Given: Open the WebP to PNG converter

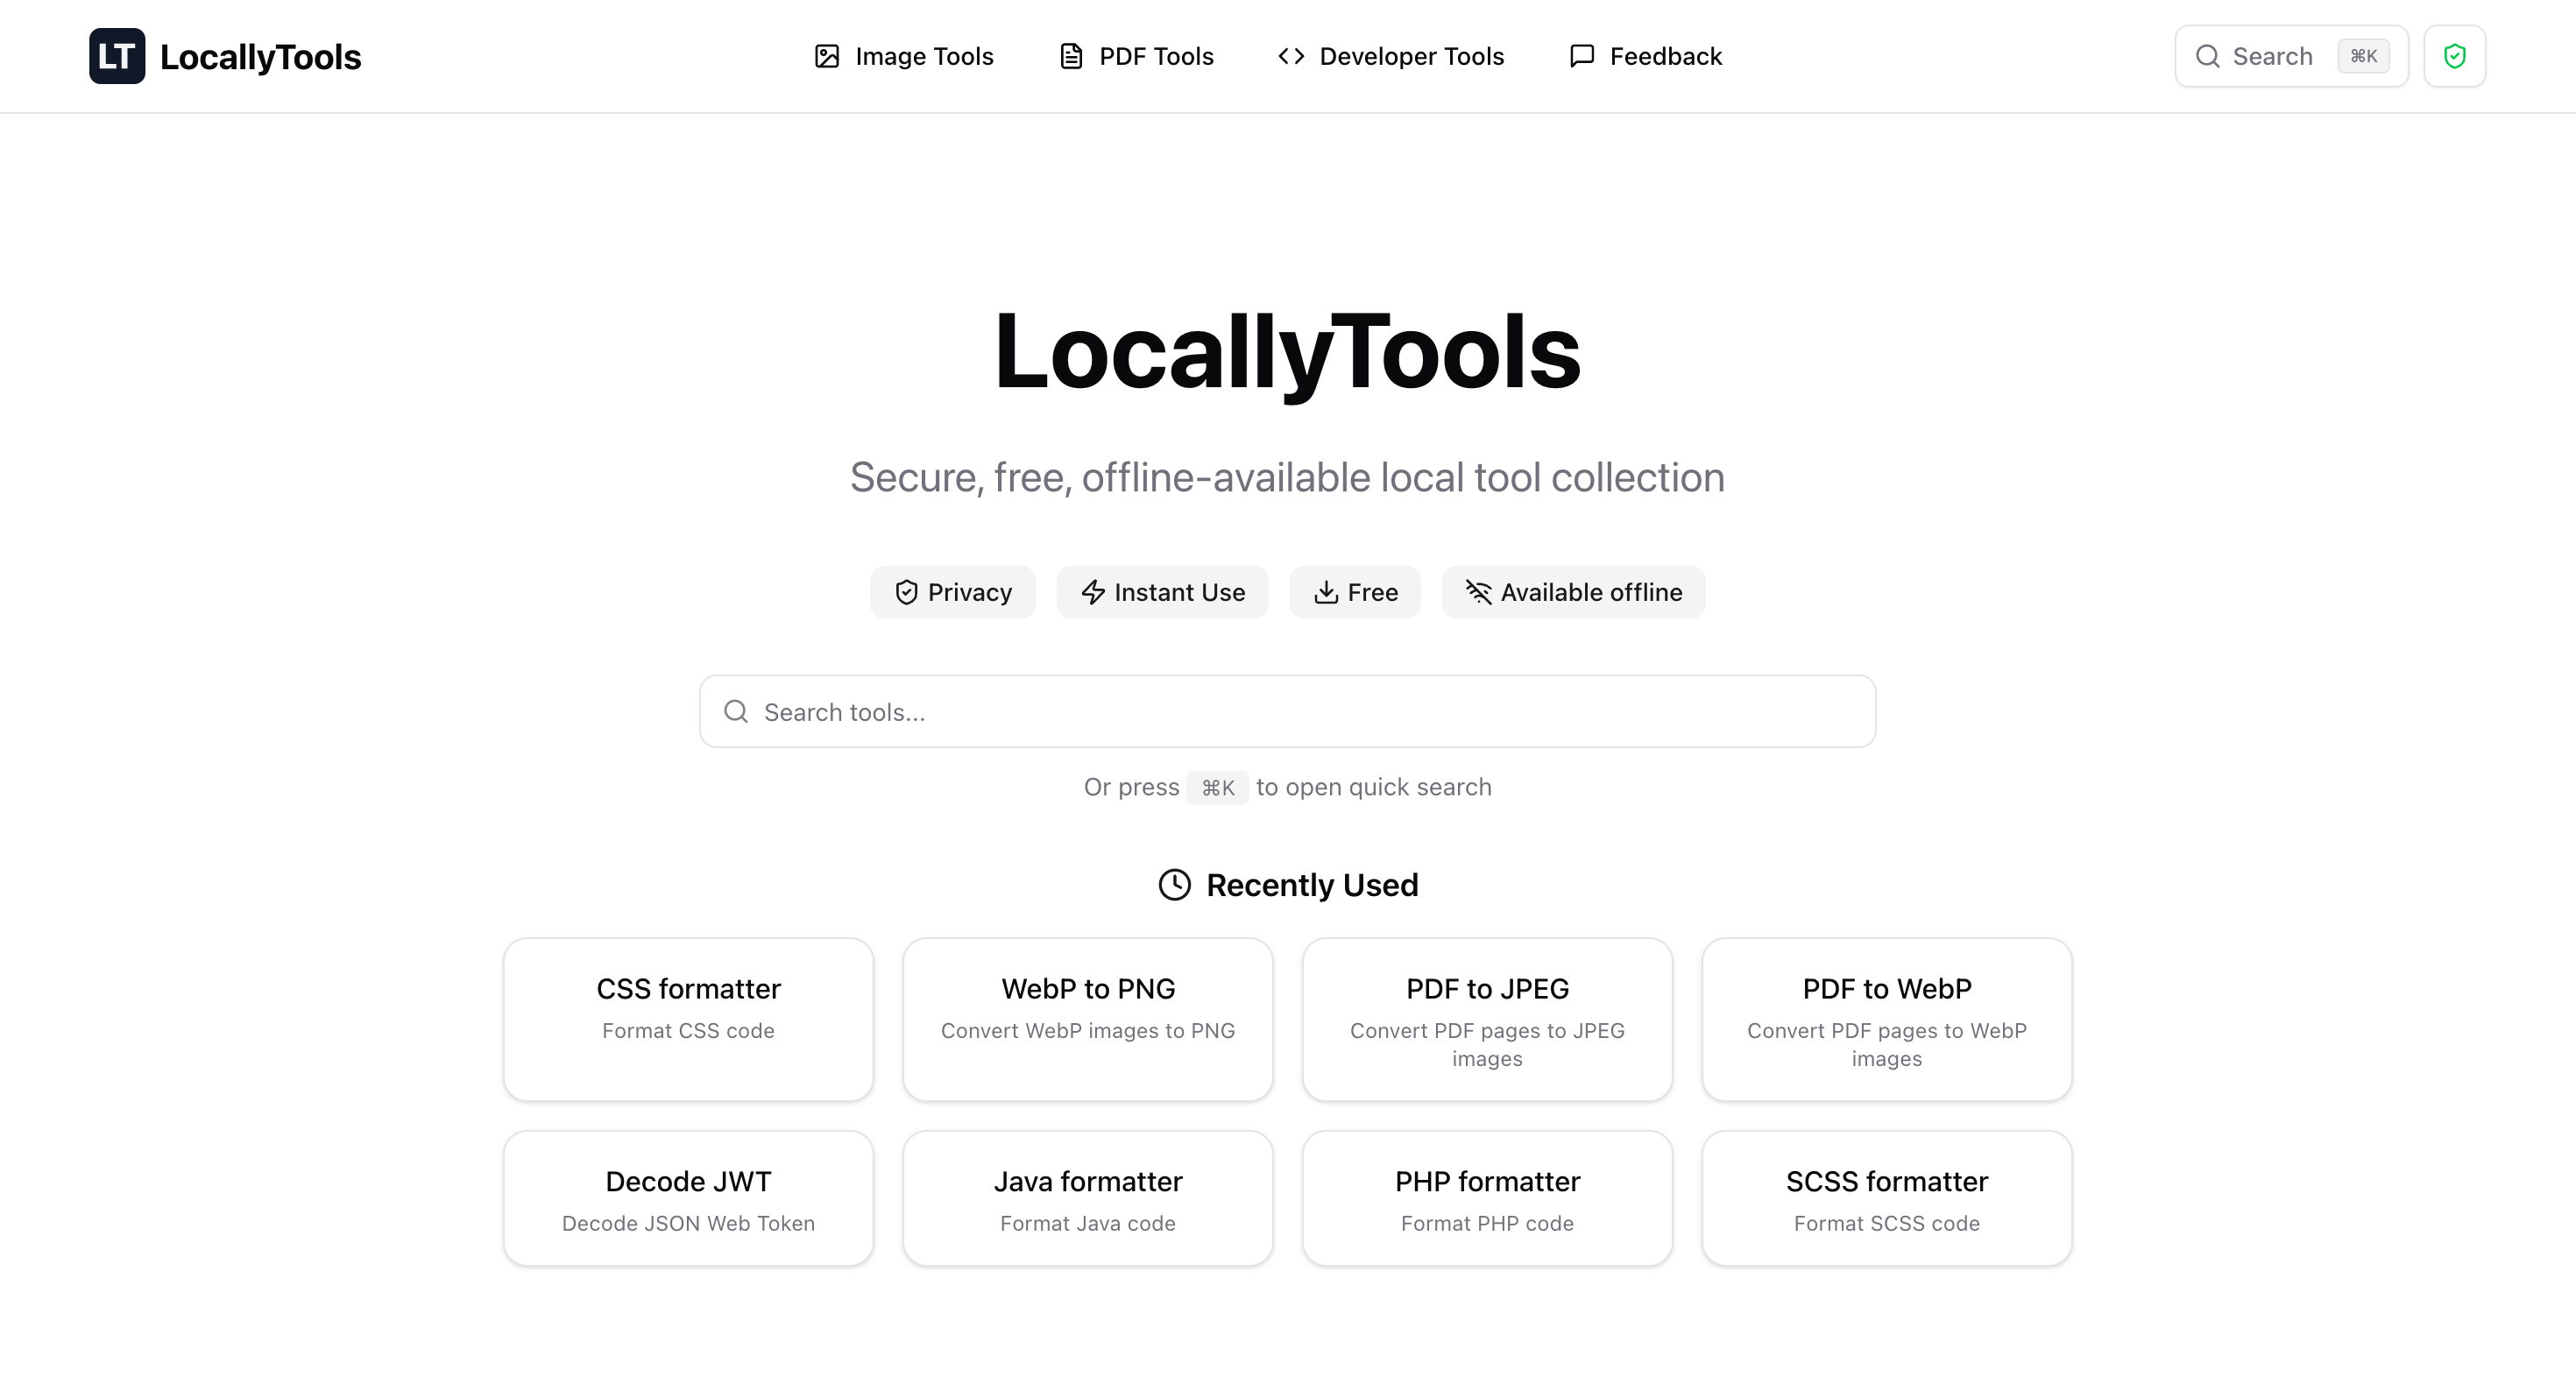Looking at the screenshot, I should click(x=1087, y=1018).
